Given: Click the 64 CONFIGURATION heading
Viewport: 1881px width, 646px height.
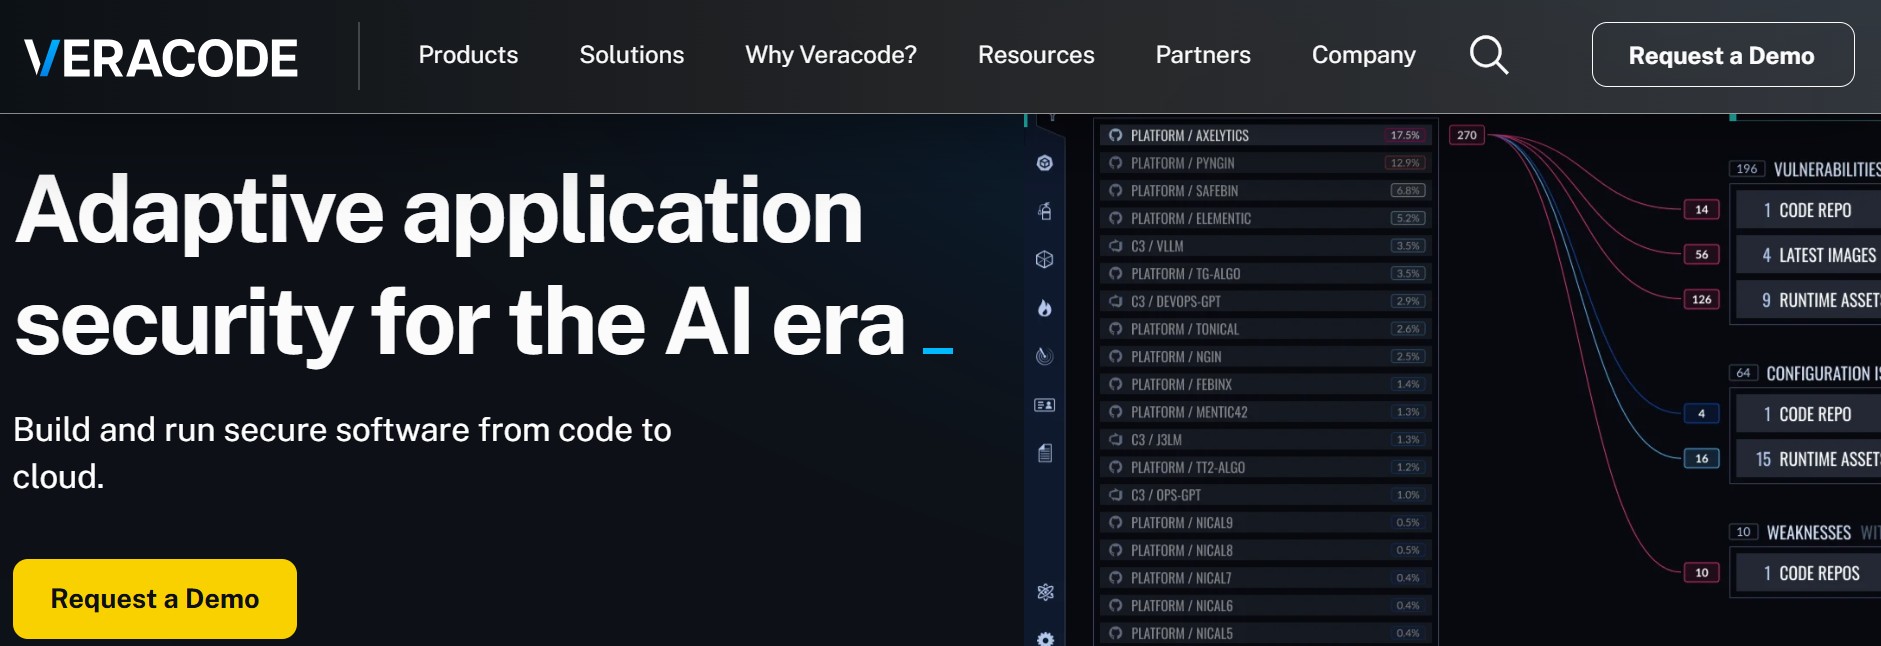Looking at the screenshot, I should [x=1806, y=373].
